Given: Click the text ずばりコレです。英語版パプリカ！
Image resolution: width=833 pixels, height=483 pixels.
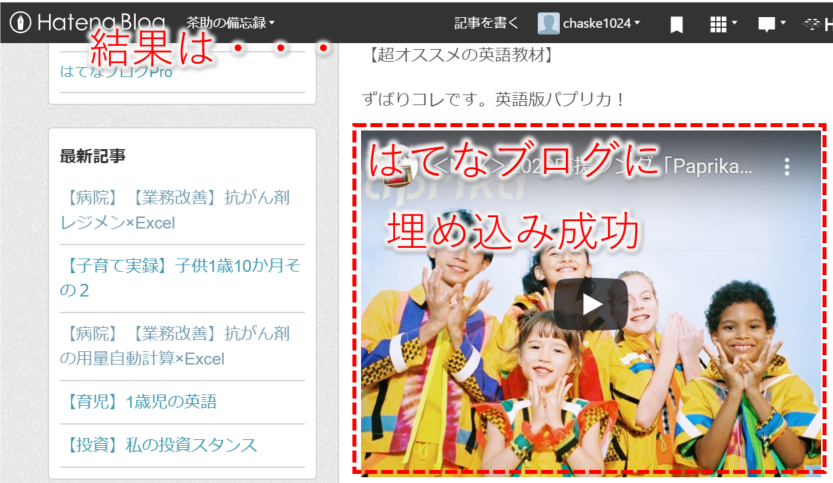Looking at the screenshot, I should (493, 99).
